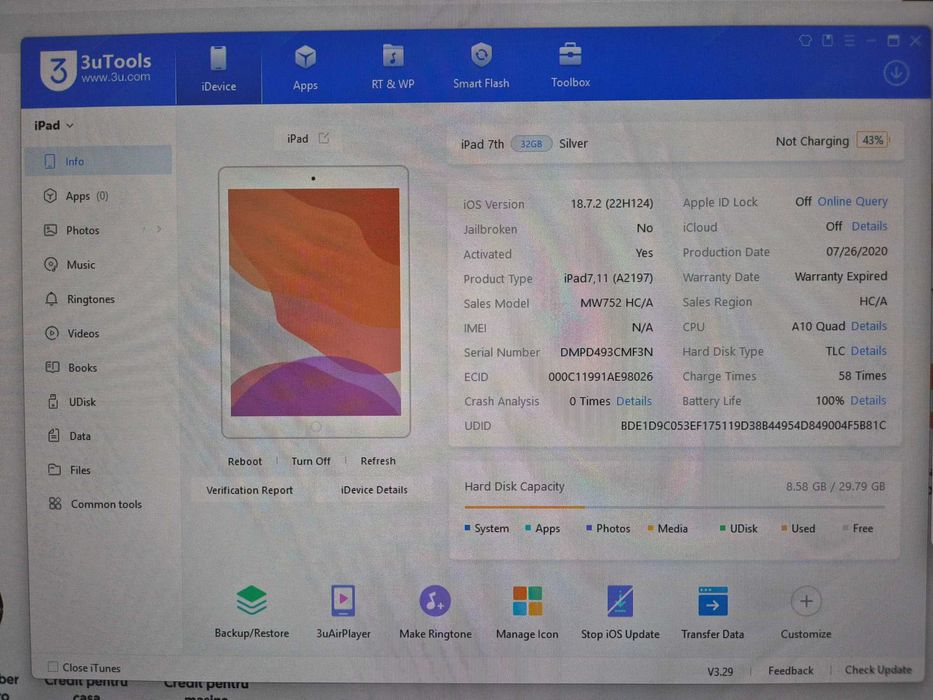Open iCloud Details link
Viewport: 933px width, 700px height.
pyautogui.click(x=869, y=226)
